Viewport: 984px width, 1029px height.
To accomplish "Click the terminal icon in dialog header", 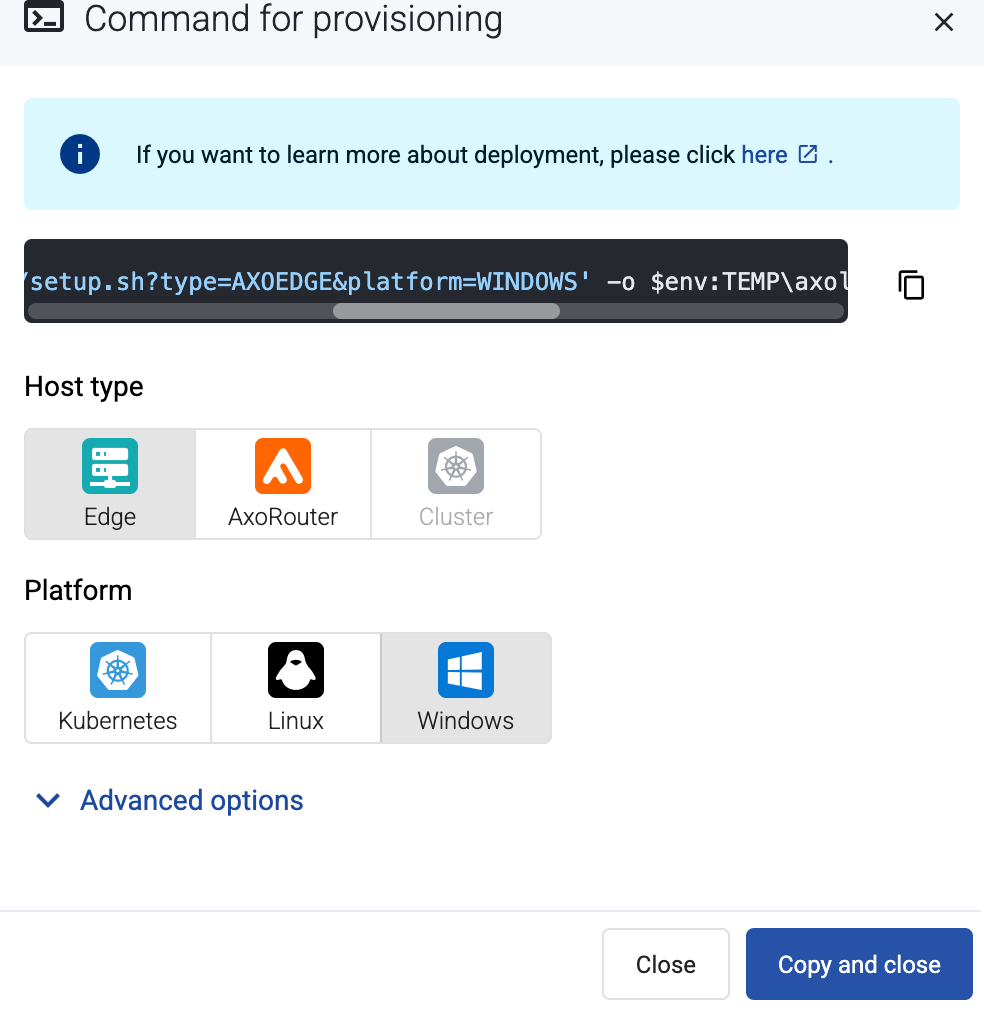I will 44,19.
